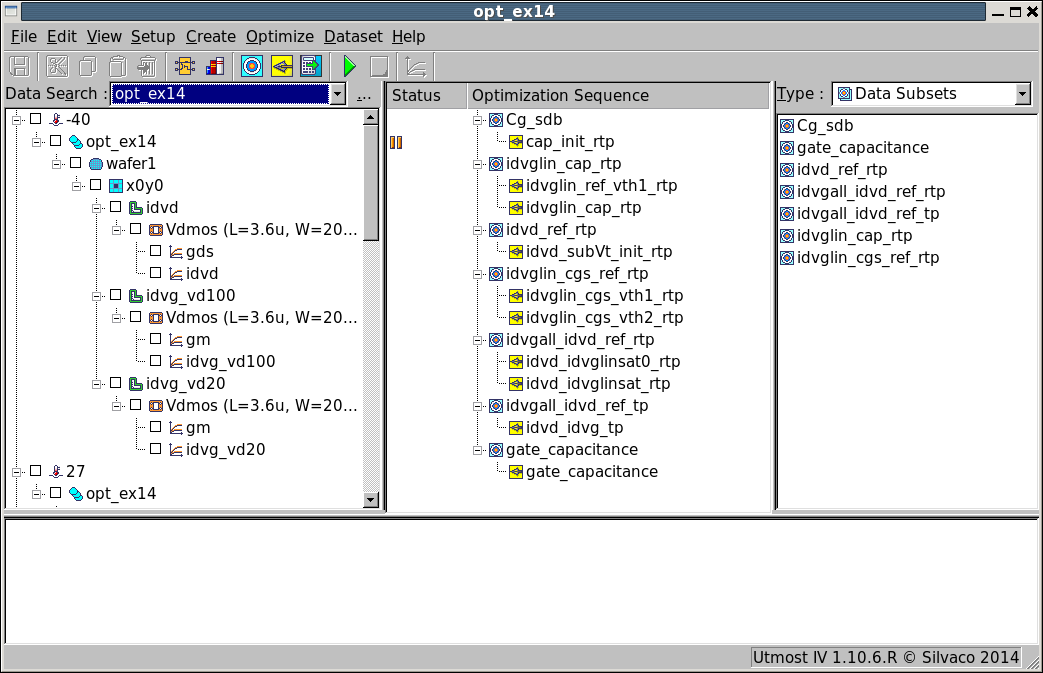Click the Status column header
Screen dimensions: 1043x673
[x=427, y=96]
